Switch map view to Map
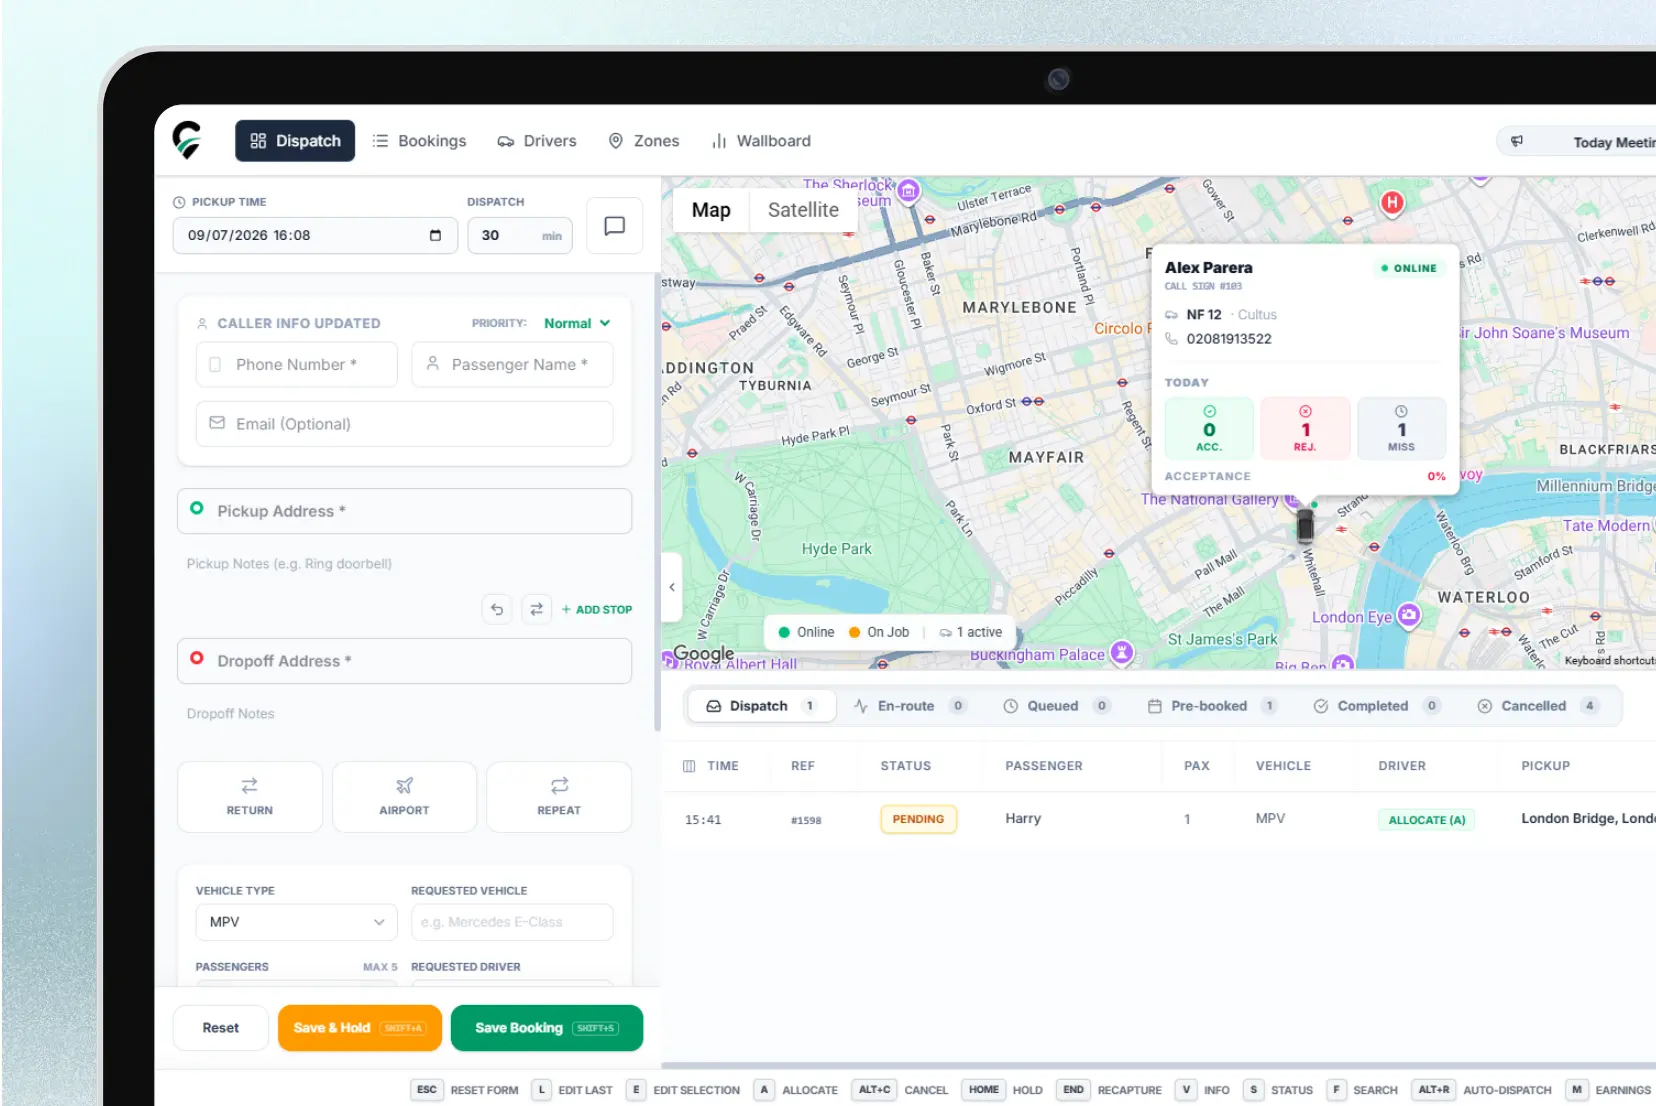 click(711, 210)
